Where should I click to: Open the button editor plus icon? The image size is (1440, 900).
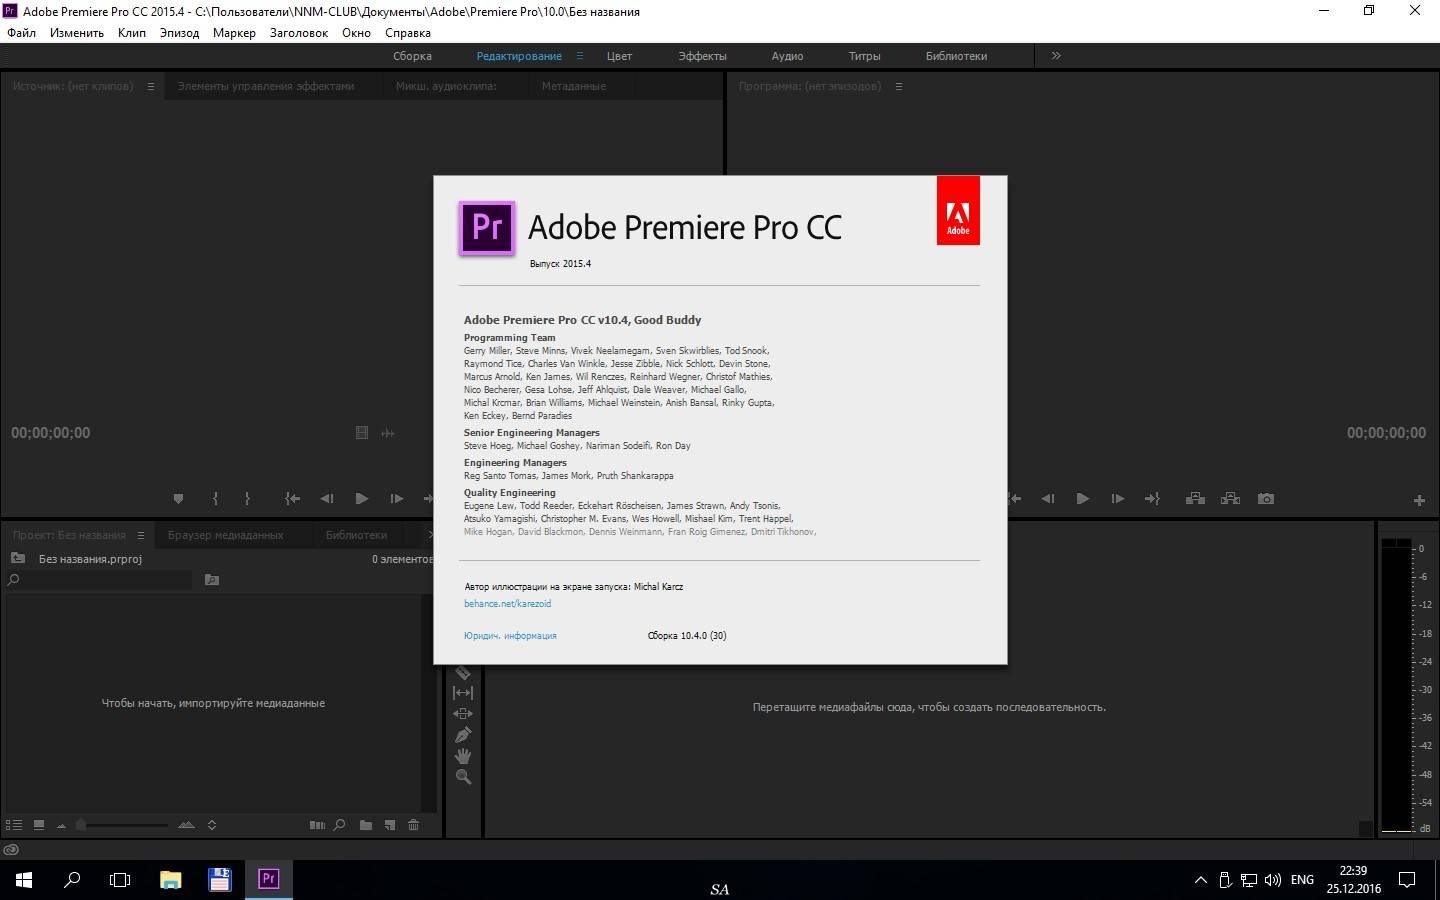[1418, 500]
